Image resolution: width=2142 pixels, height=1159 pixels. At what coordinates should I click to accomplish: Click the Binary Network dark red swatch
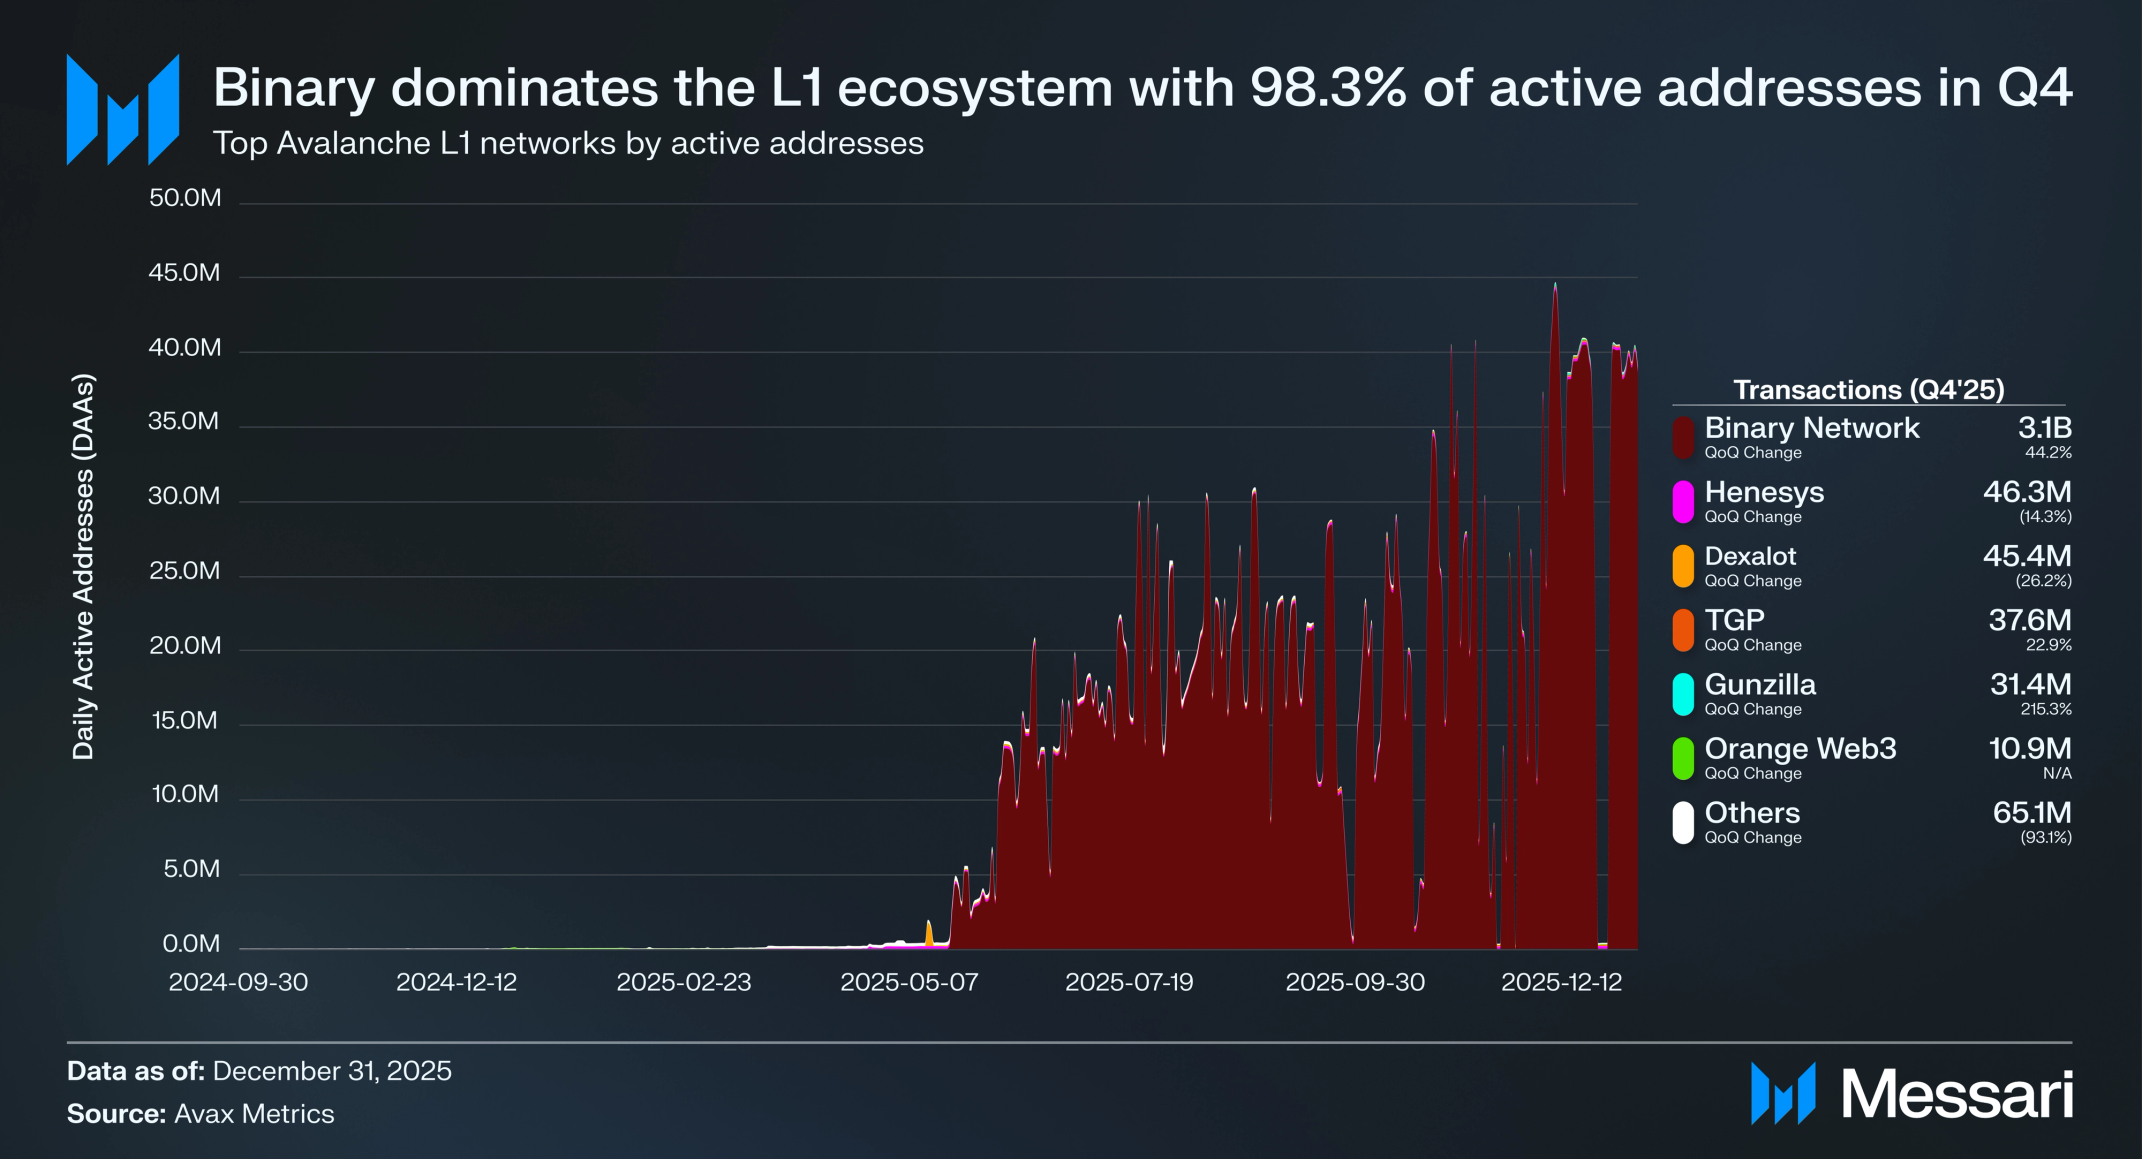1683,437
